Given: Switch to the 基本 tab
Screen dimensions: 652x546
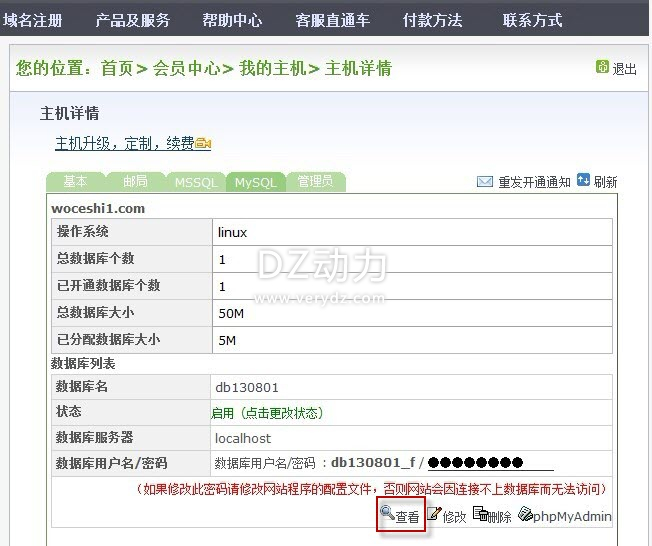Looking at the screenshot, I should tap(75, 182).
